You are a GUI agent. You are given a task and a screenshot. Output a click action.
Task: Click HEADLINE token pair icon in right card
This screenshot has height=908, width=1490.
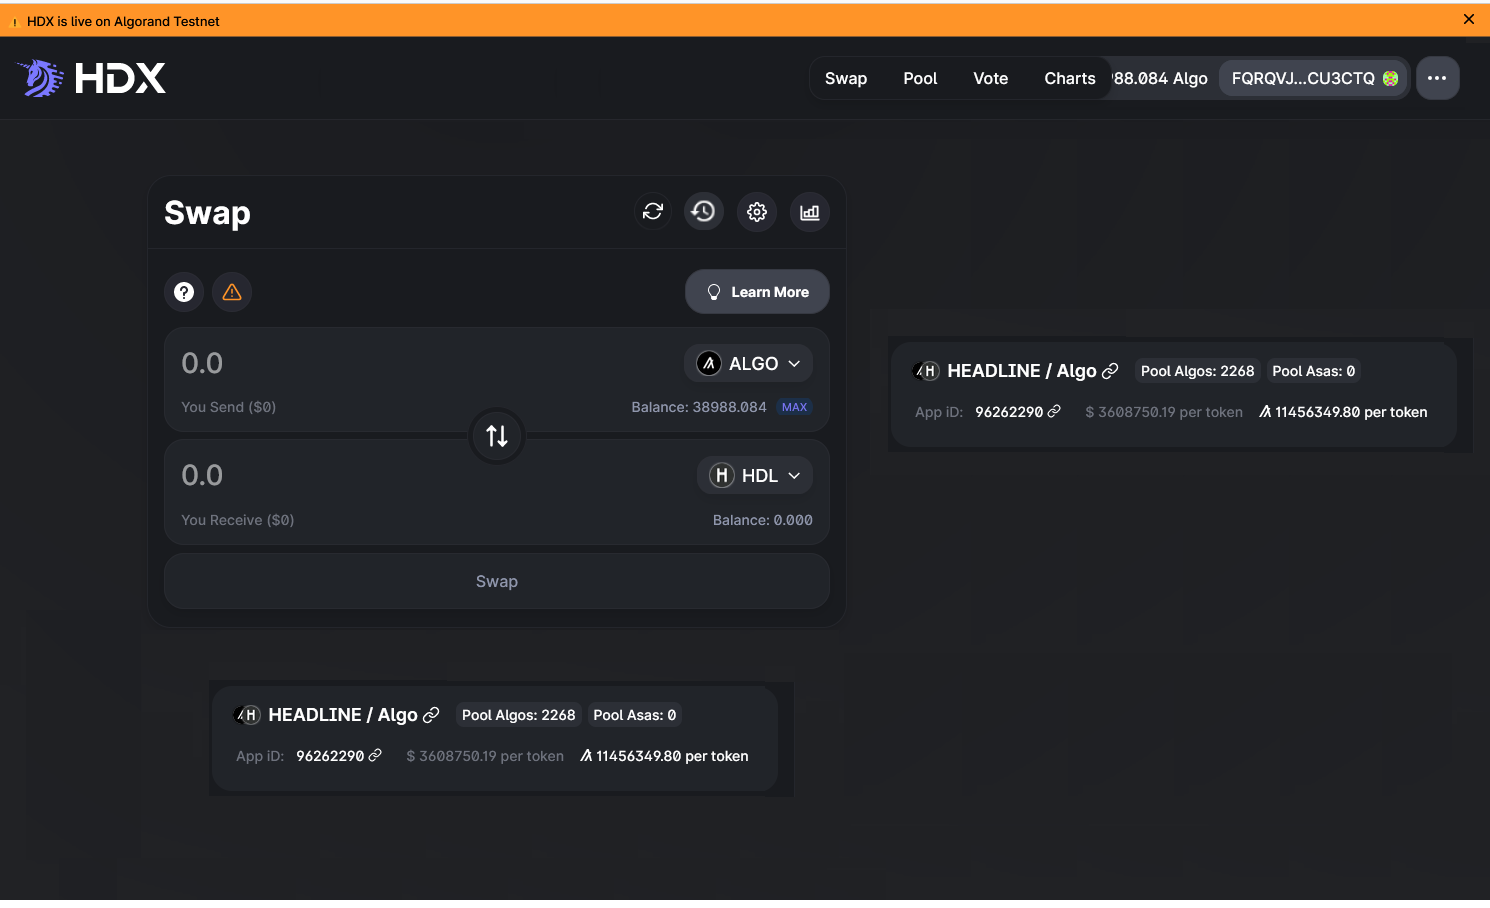(927, 371)
